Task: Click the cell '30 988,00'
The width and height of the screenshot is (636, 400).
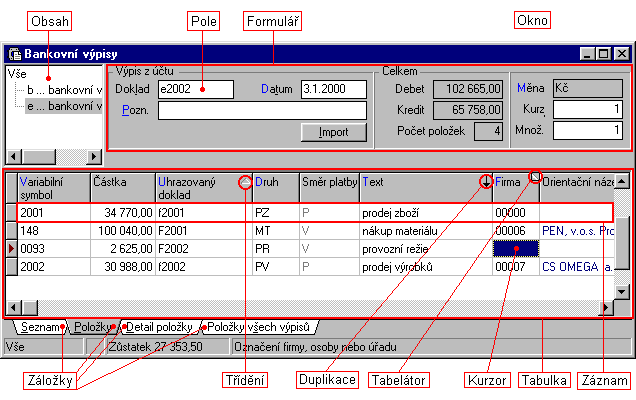Action: click(123, 267)
